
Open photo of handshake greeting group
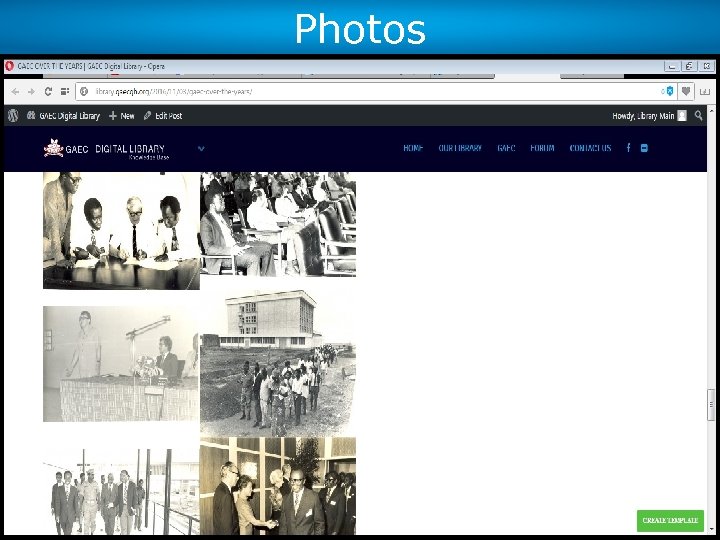coord(278,486)
